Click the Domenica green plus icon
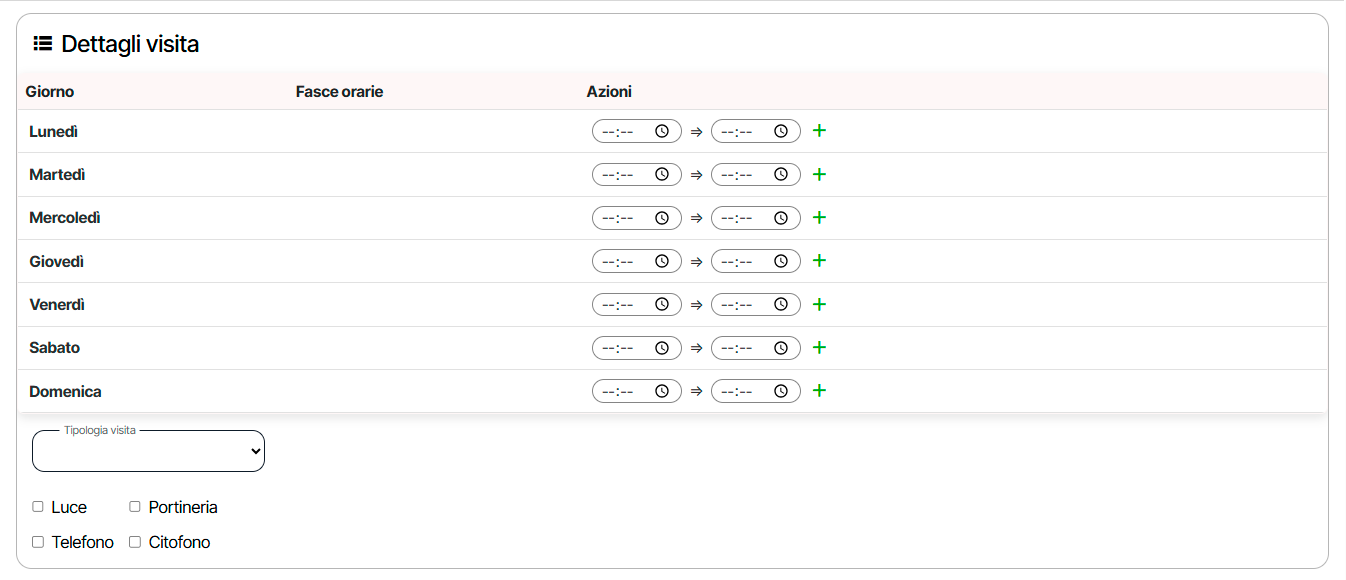Image resolution: width=1346 pixels, height=580 pixels. [819, 391]
